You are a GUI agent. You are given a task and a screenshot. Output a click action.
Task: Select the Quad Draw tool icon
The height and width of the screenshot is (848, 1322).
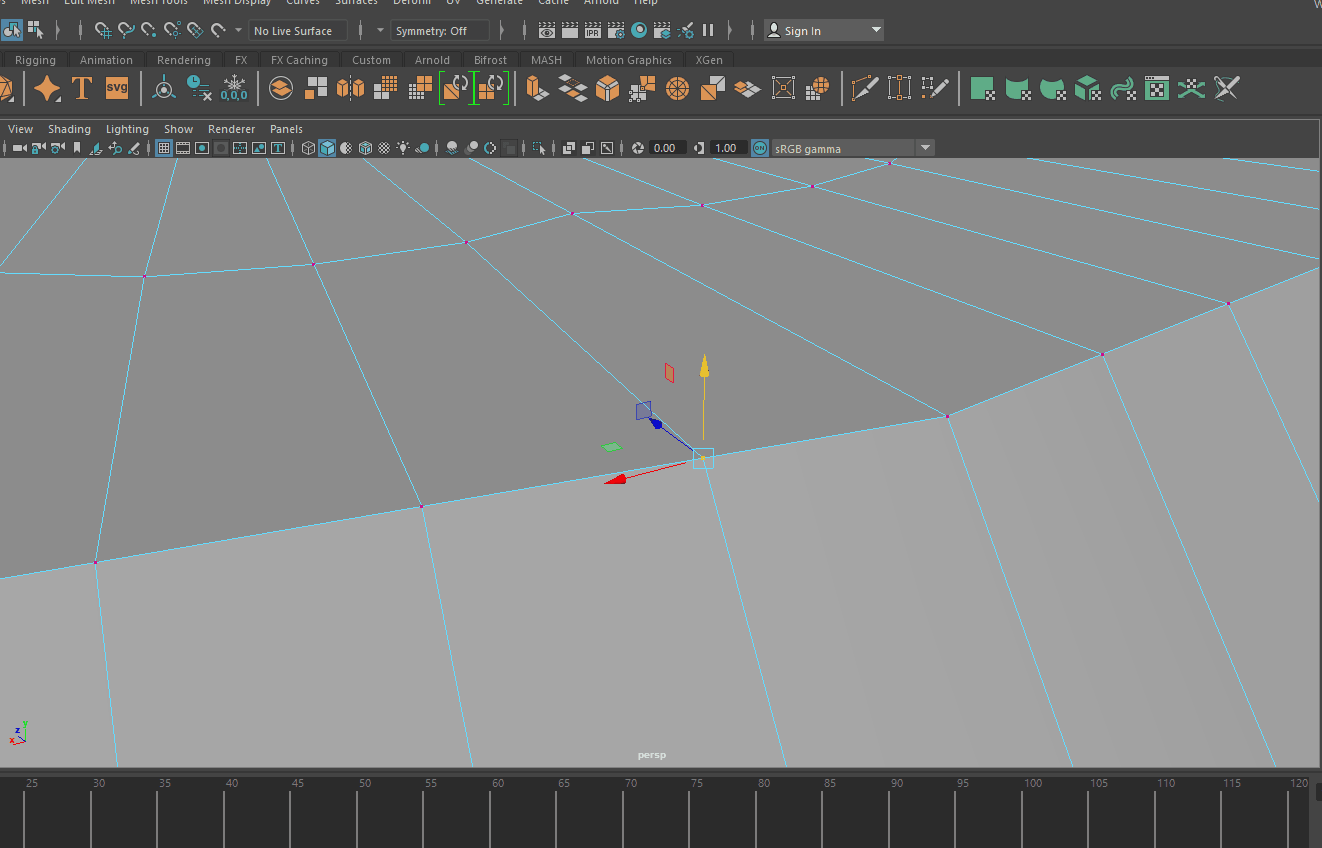click(935, 88)
